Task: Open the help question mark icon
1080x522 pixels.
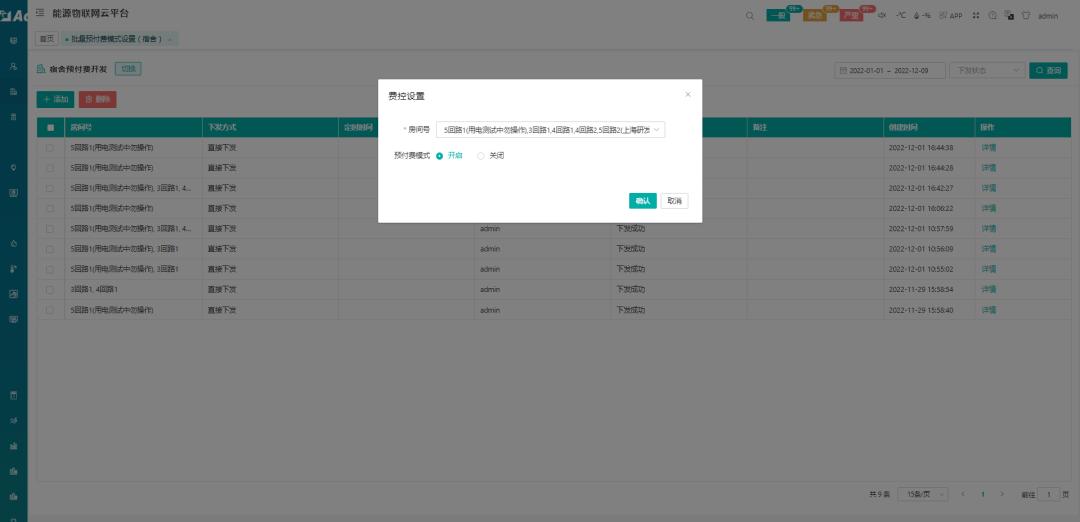Action: [993, 15]
